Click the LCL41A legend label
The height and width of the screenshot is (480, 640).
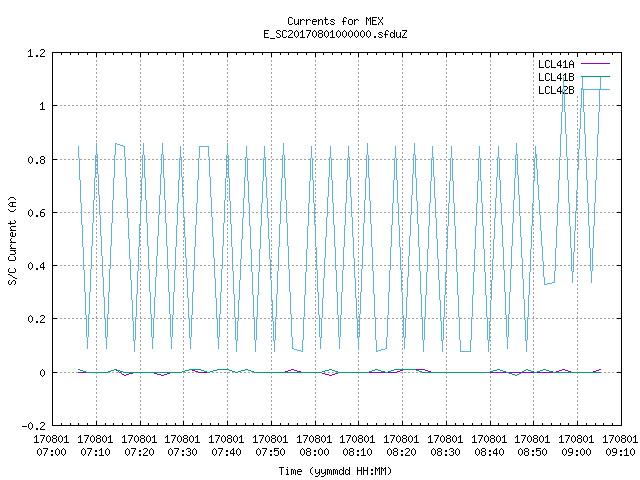[x=556, y=64]
